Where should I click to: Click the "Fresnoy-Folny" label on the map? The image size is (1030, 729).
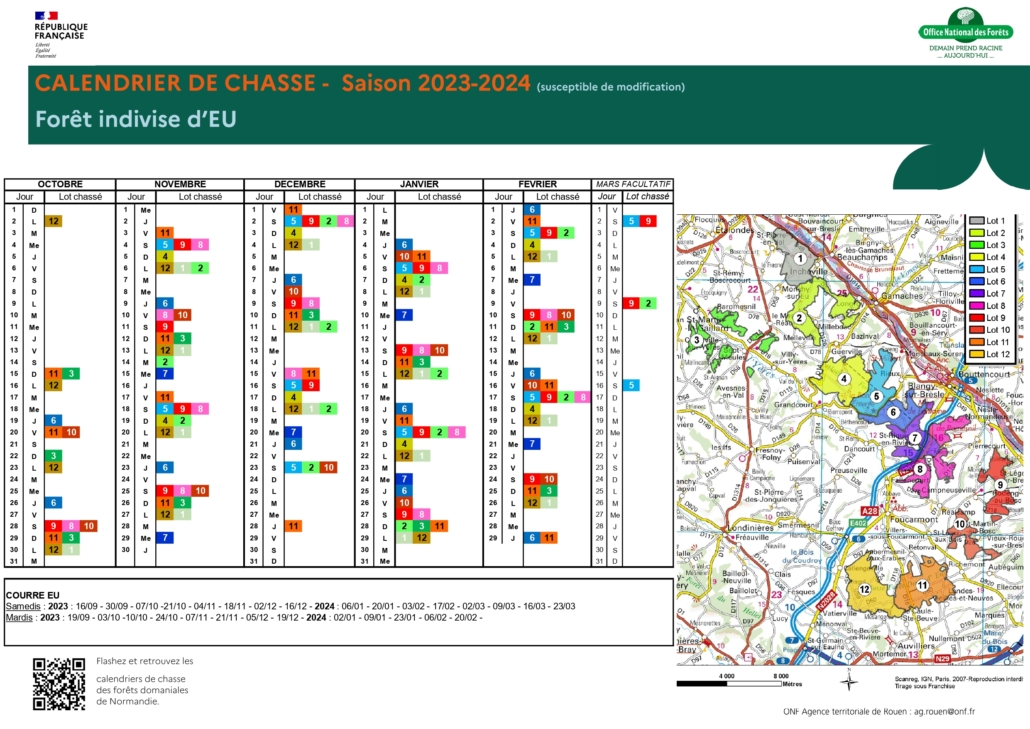coord(770,454)
